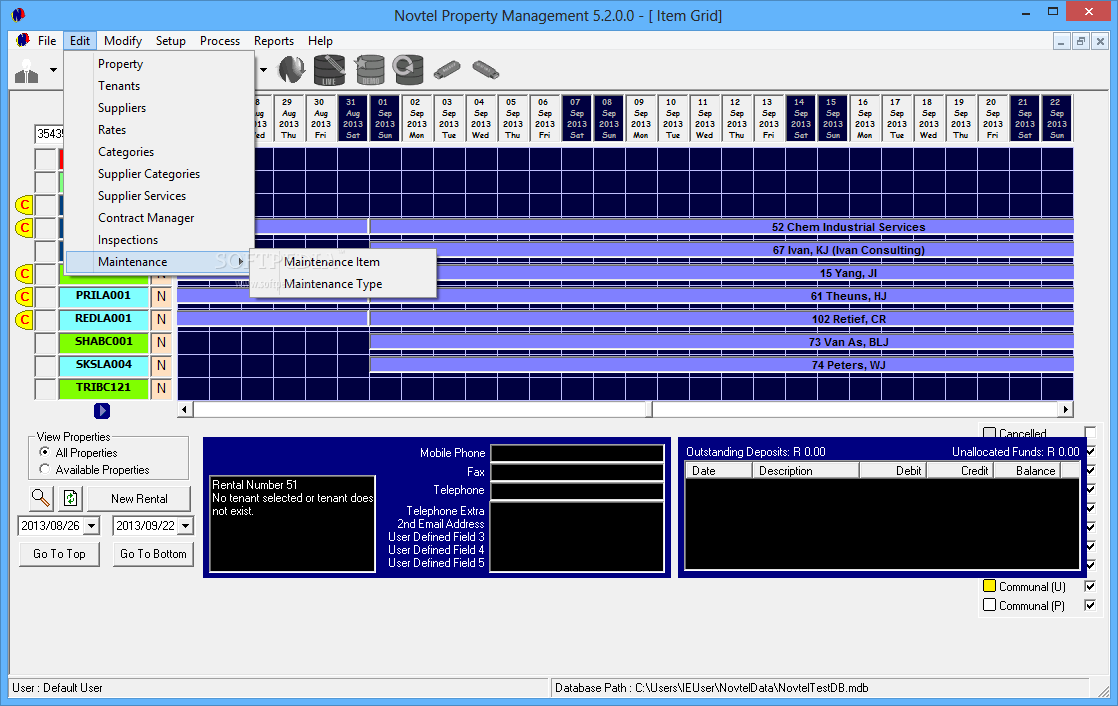Viewport: 1118px width, 706px height.
Task: Click the first USB flash drive icon
Action: pos(447,69)
